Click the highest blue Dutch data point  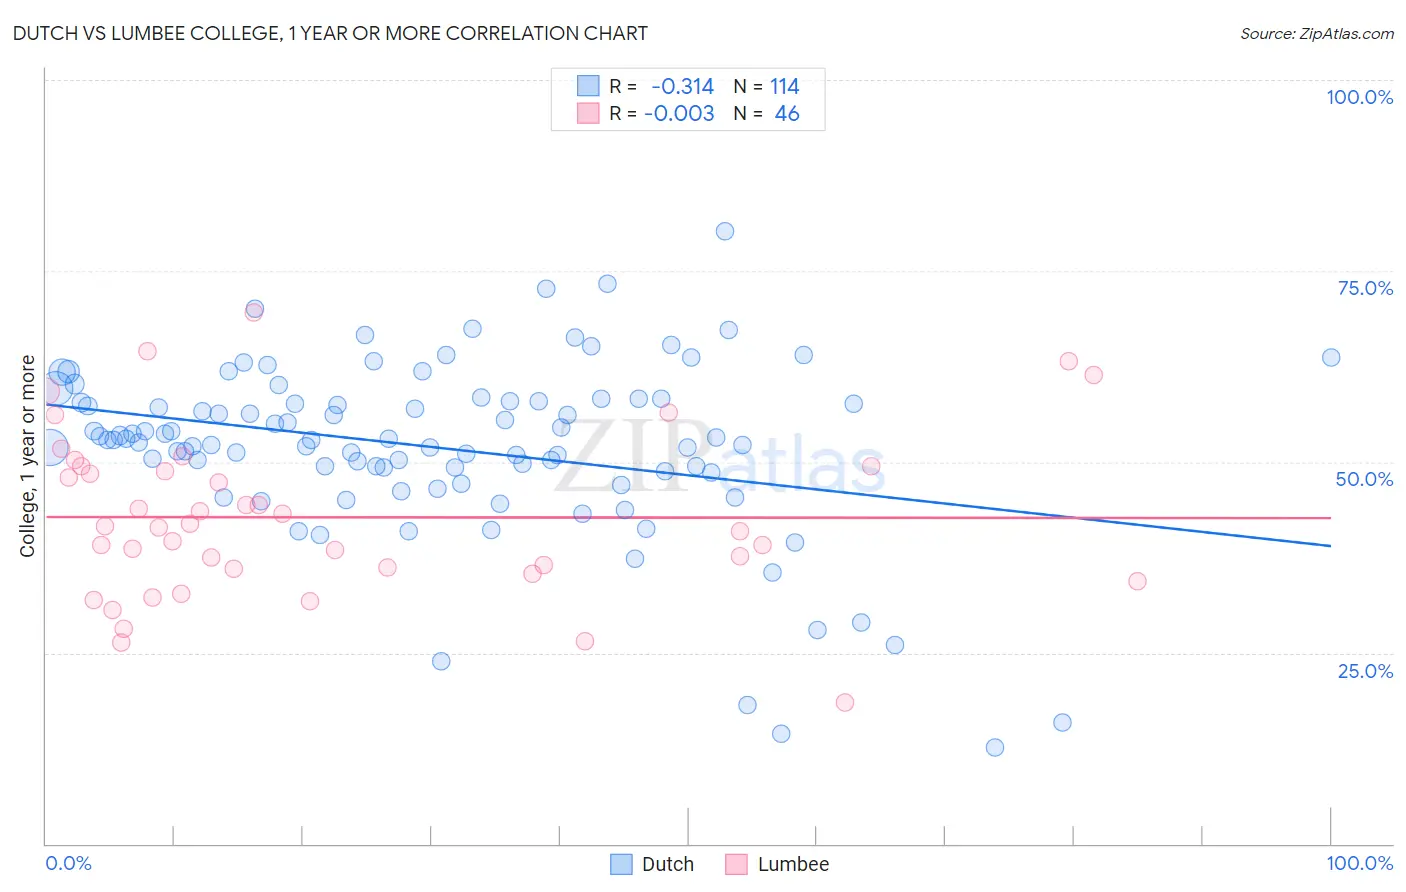tap(725, 231)
